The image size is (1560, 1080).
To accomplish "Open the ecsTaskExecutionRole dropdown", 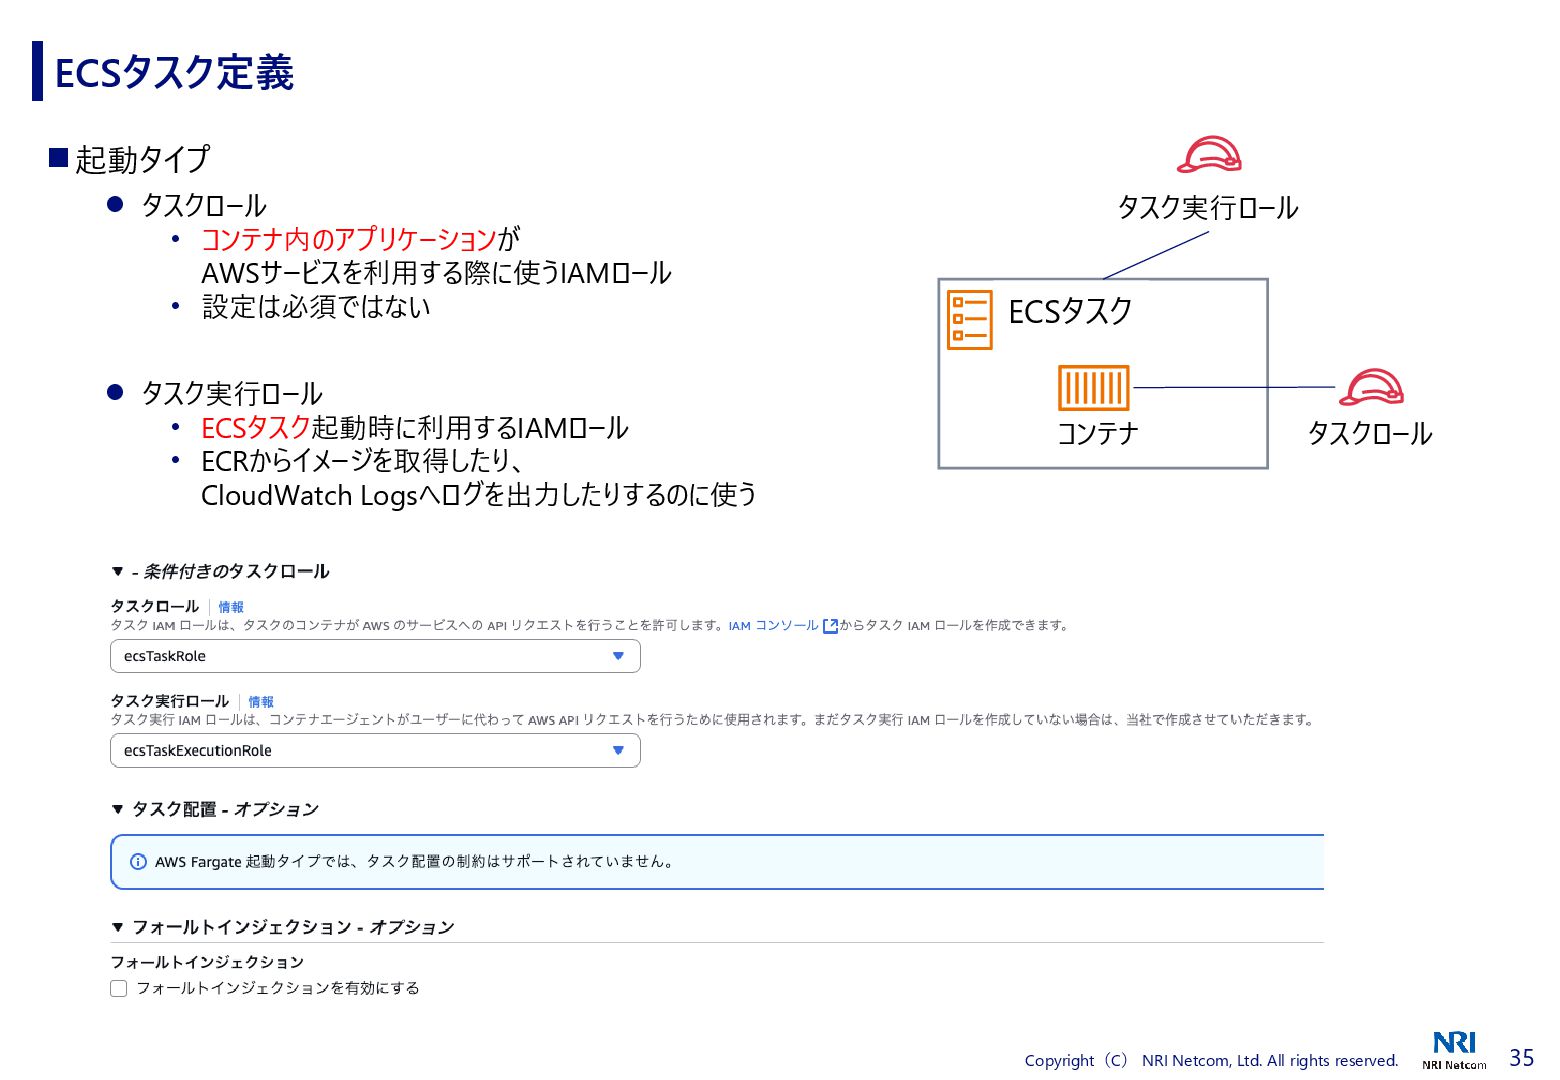I will 375,751.
